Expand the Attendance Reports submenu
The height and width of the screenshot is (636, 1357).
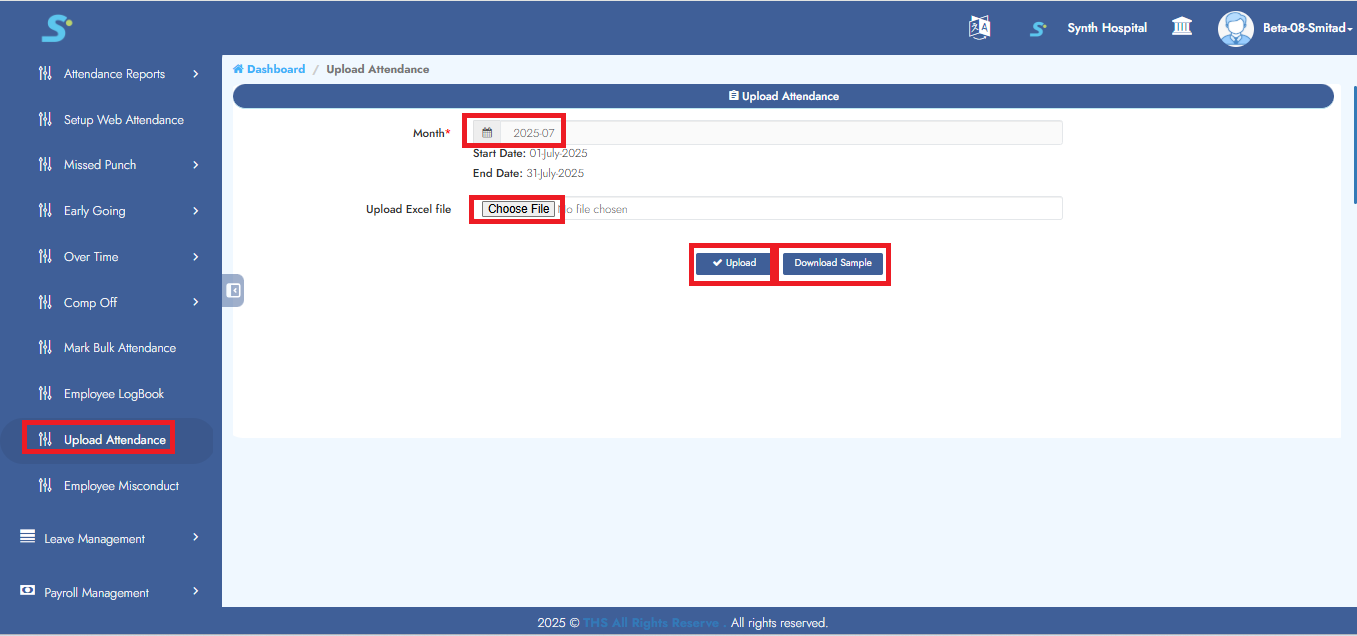coord(195,74)
